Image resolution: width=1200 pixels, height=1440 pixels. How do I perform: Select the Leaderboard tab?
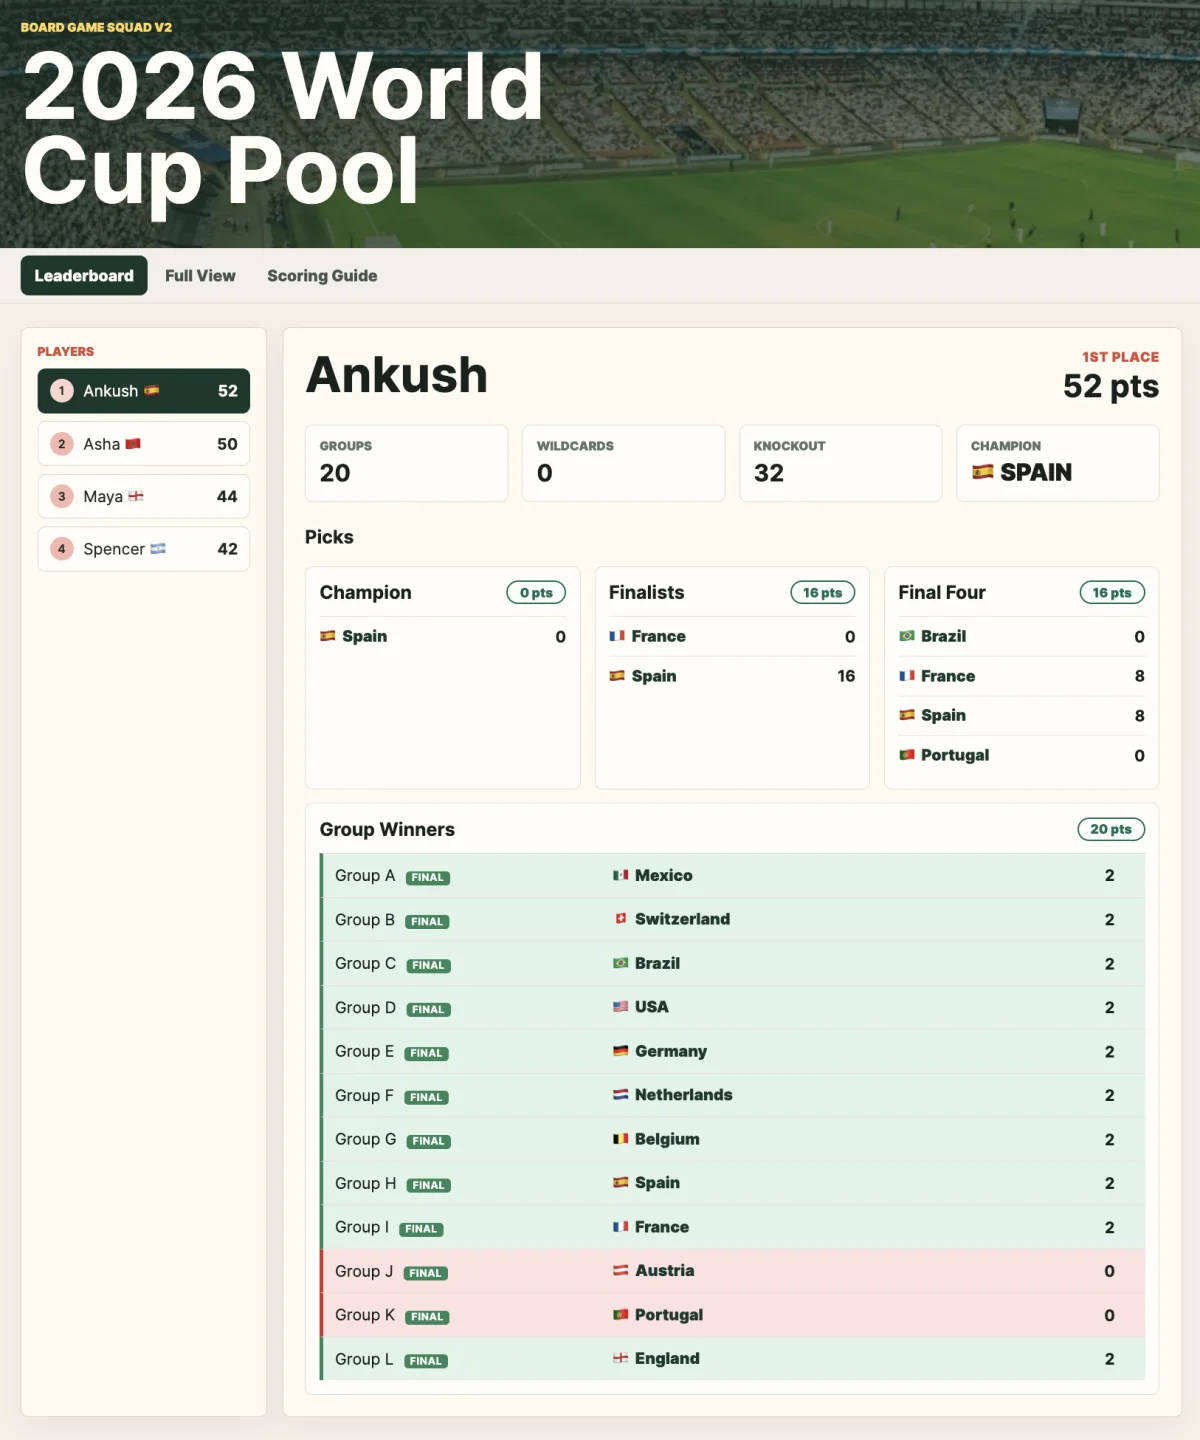[x=84, y=276]
